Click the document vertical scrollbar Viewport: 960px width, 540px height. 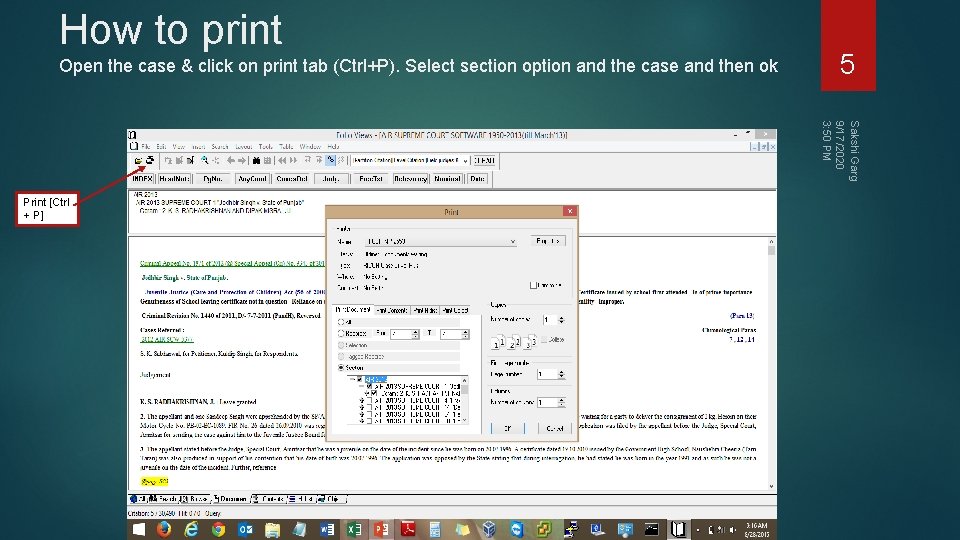(771, 364)
